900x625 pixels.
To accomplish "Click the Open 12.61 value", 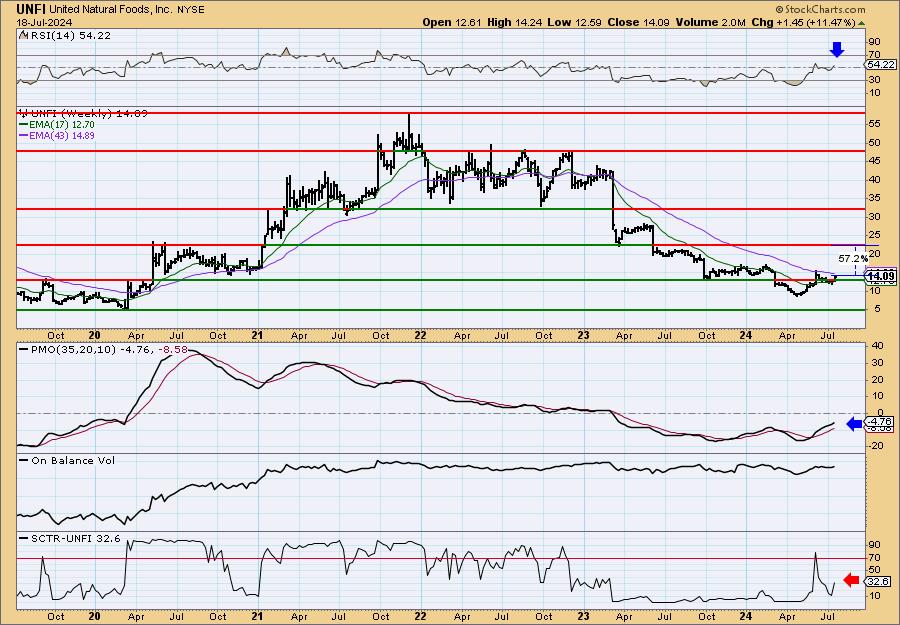I will point(452,22).
